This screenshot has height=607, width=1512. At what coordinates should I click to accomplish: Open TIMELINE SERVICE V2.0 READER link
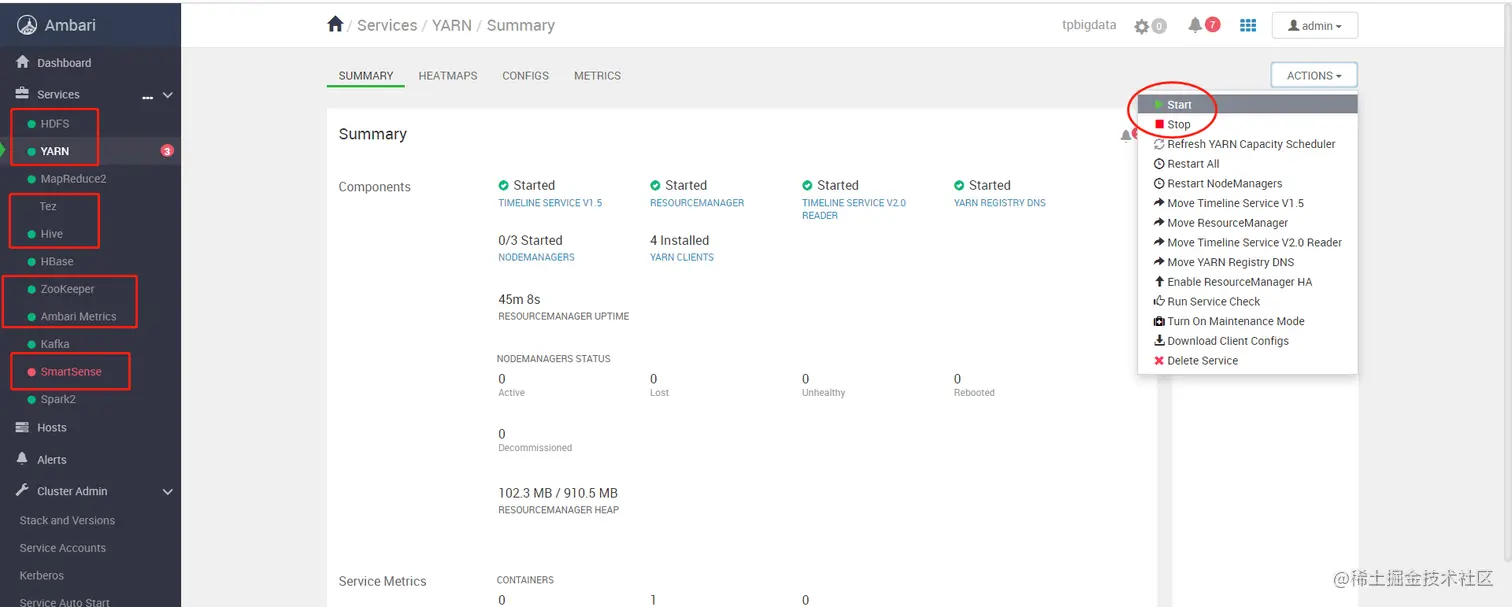[854, 209]
